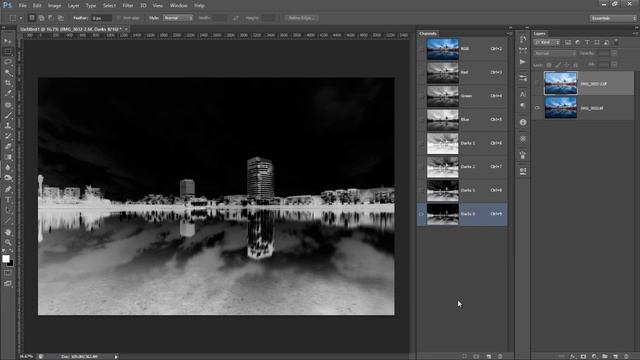Open the tool preset picker arrow

pyautogui.click(x=21, y=18)
